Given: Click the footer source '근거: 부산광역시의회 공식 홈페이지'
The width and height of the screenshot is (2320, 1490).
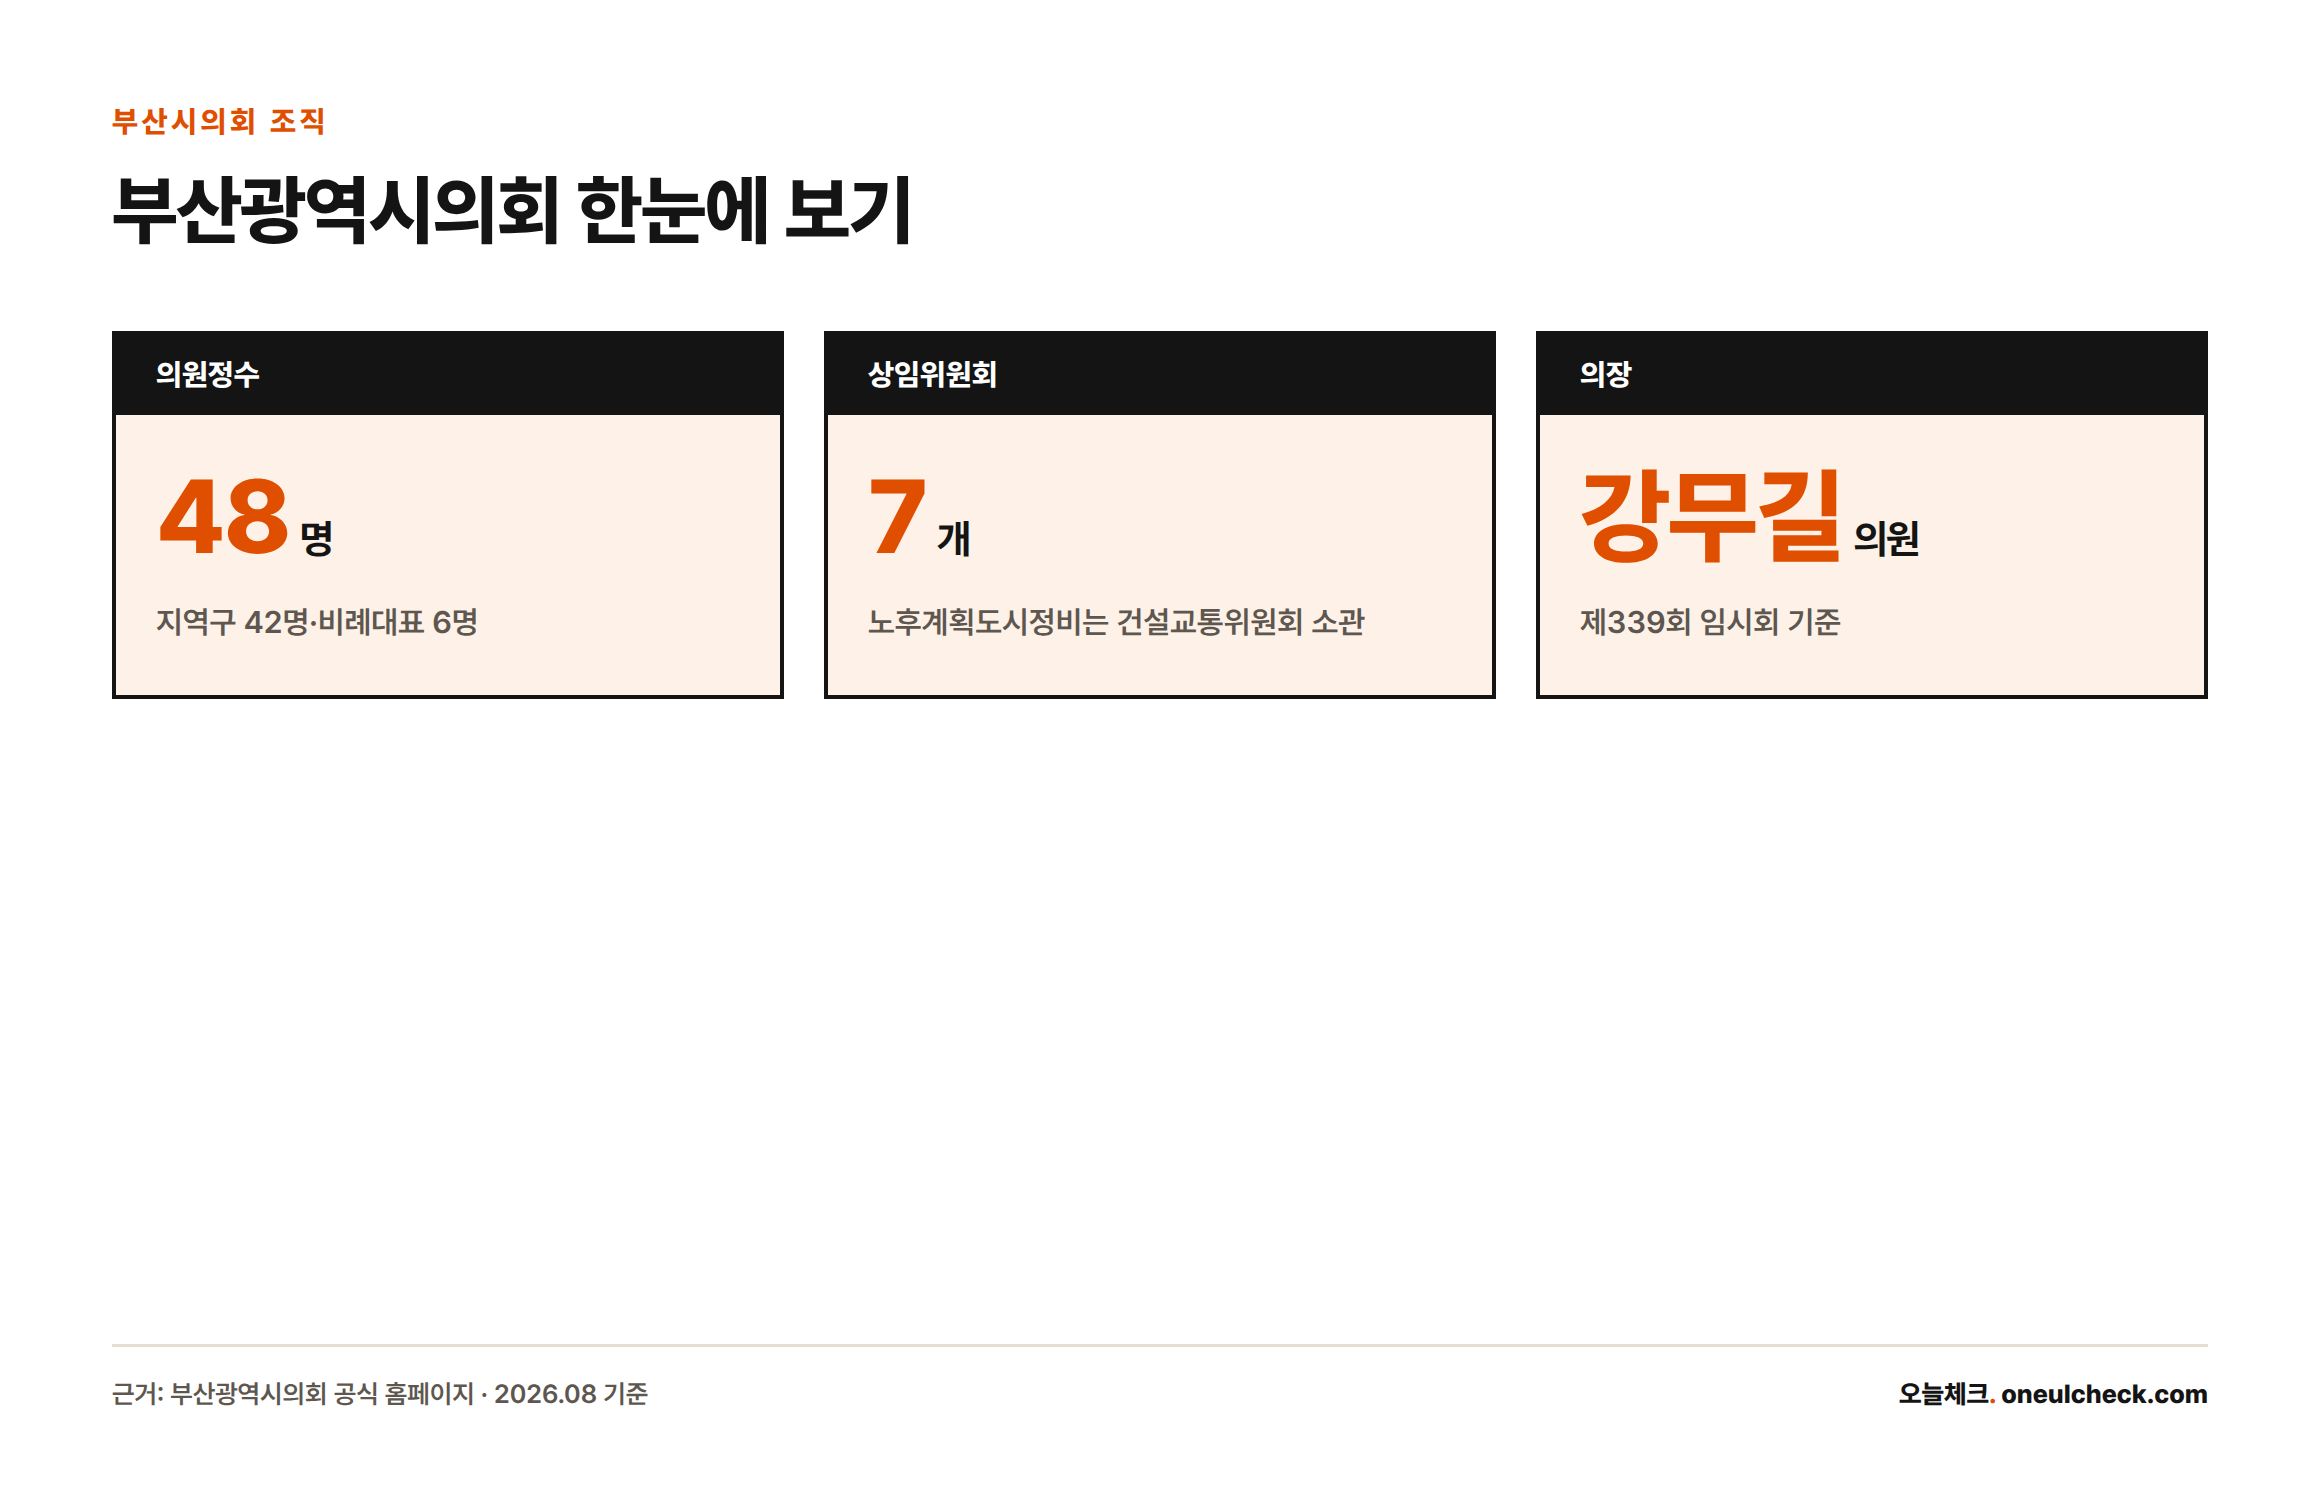Looking at the screenshot, I should (293, 1394).
